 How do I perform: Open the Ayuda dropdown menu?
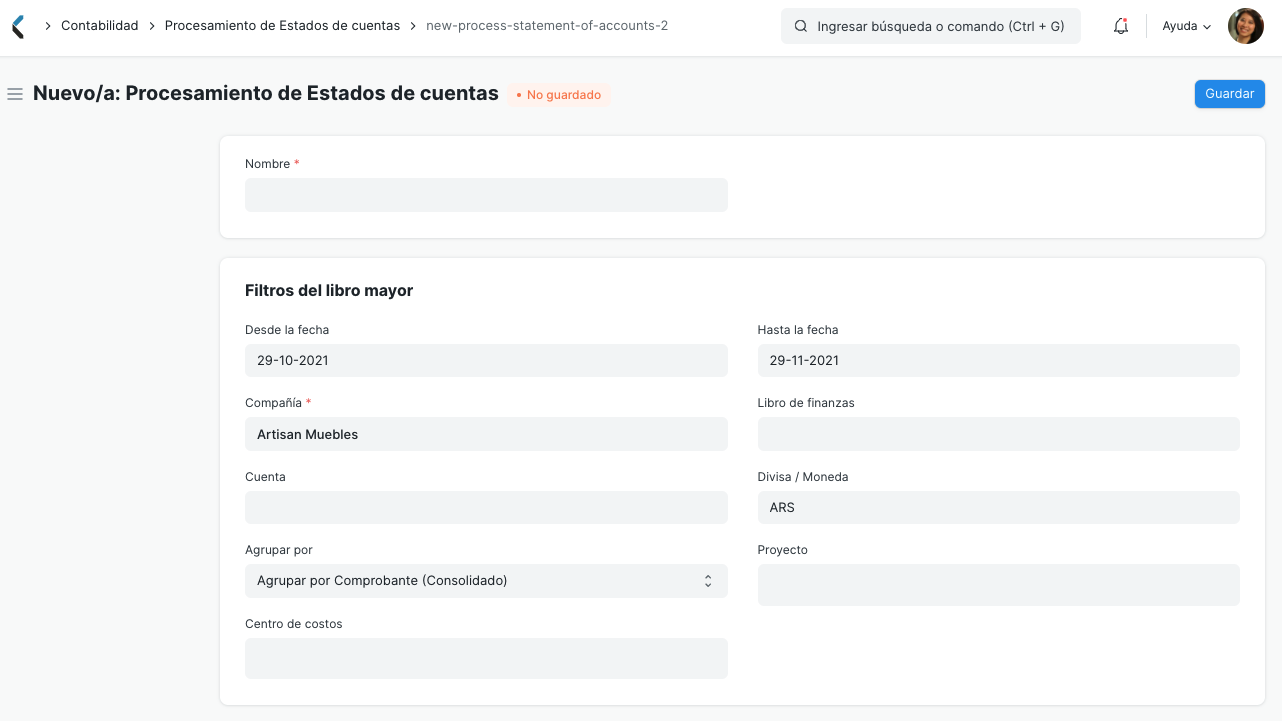click(x=1184, y=26)
